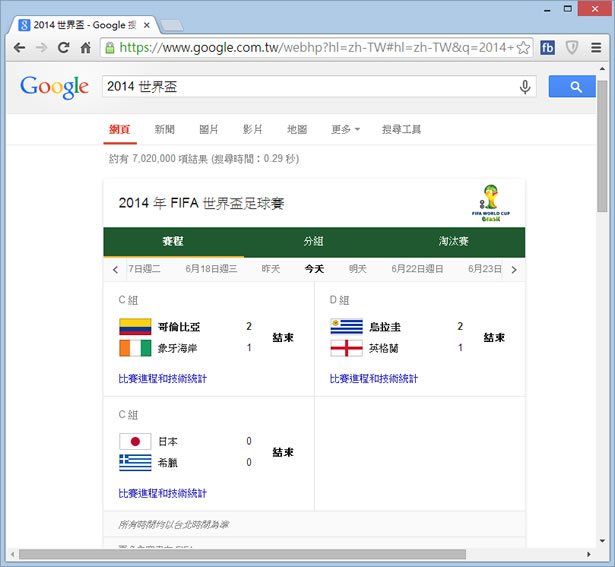Open match stats link for Colombia game
Image resolution: width=615 pixels, height=567 pixels.
click(162, 378)
